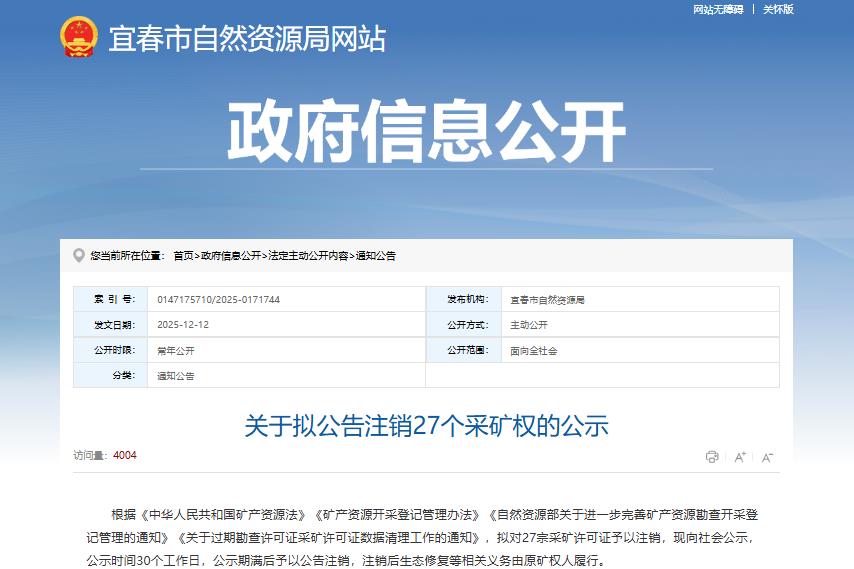Image resolution: width=854 pixels, height=569 pixels.
Task: Select the index number 0147175710/2025-0171744
Action: pos(219,300)
